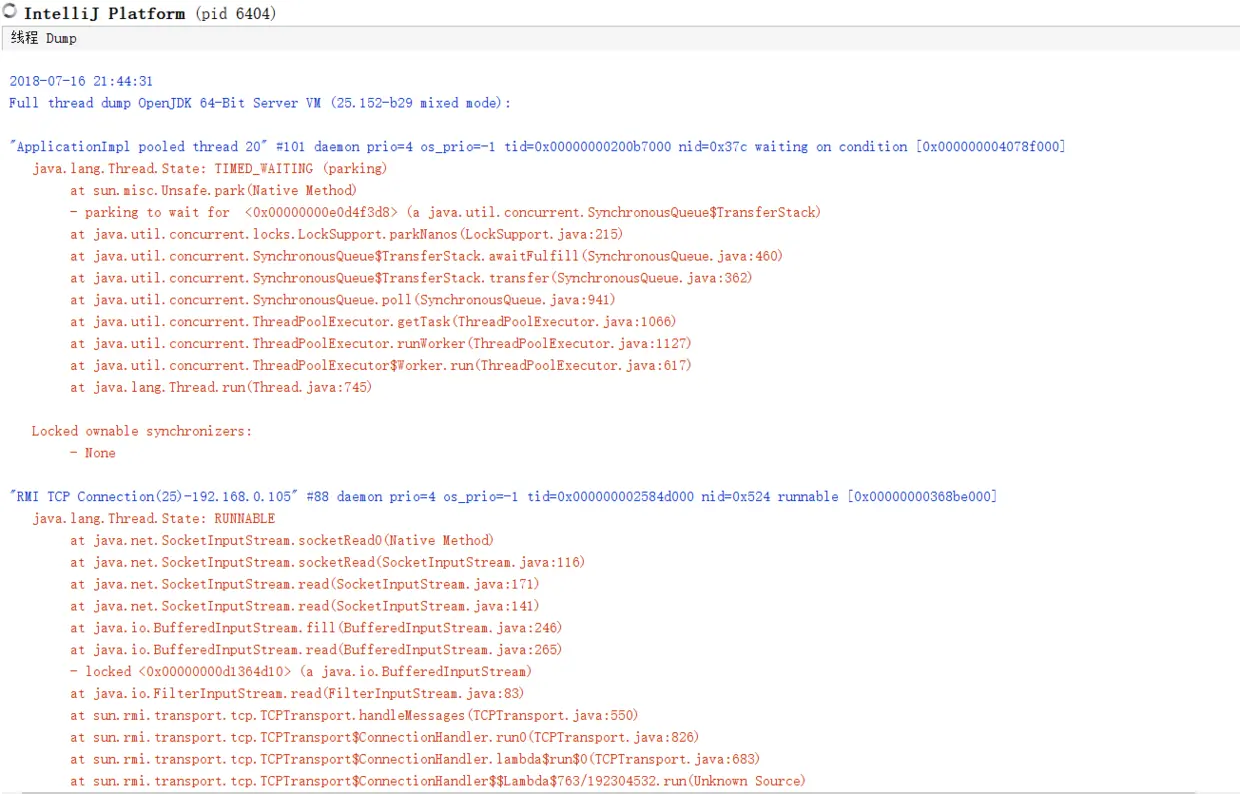The height and width of the screenshot is (794, 1240).
Task: Click the locked 0x00000000d1364d10 line
Action: point(301,672)
